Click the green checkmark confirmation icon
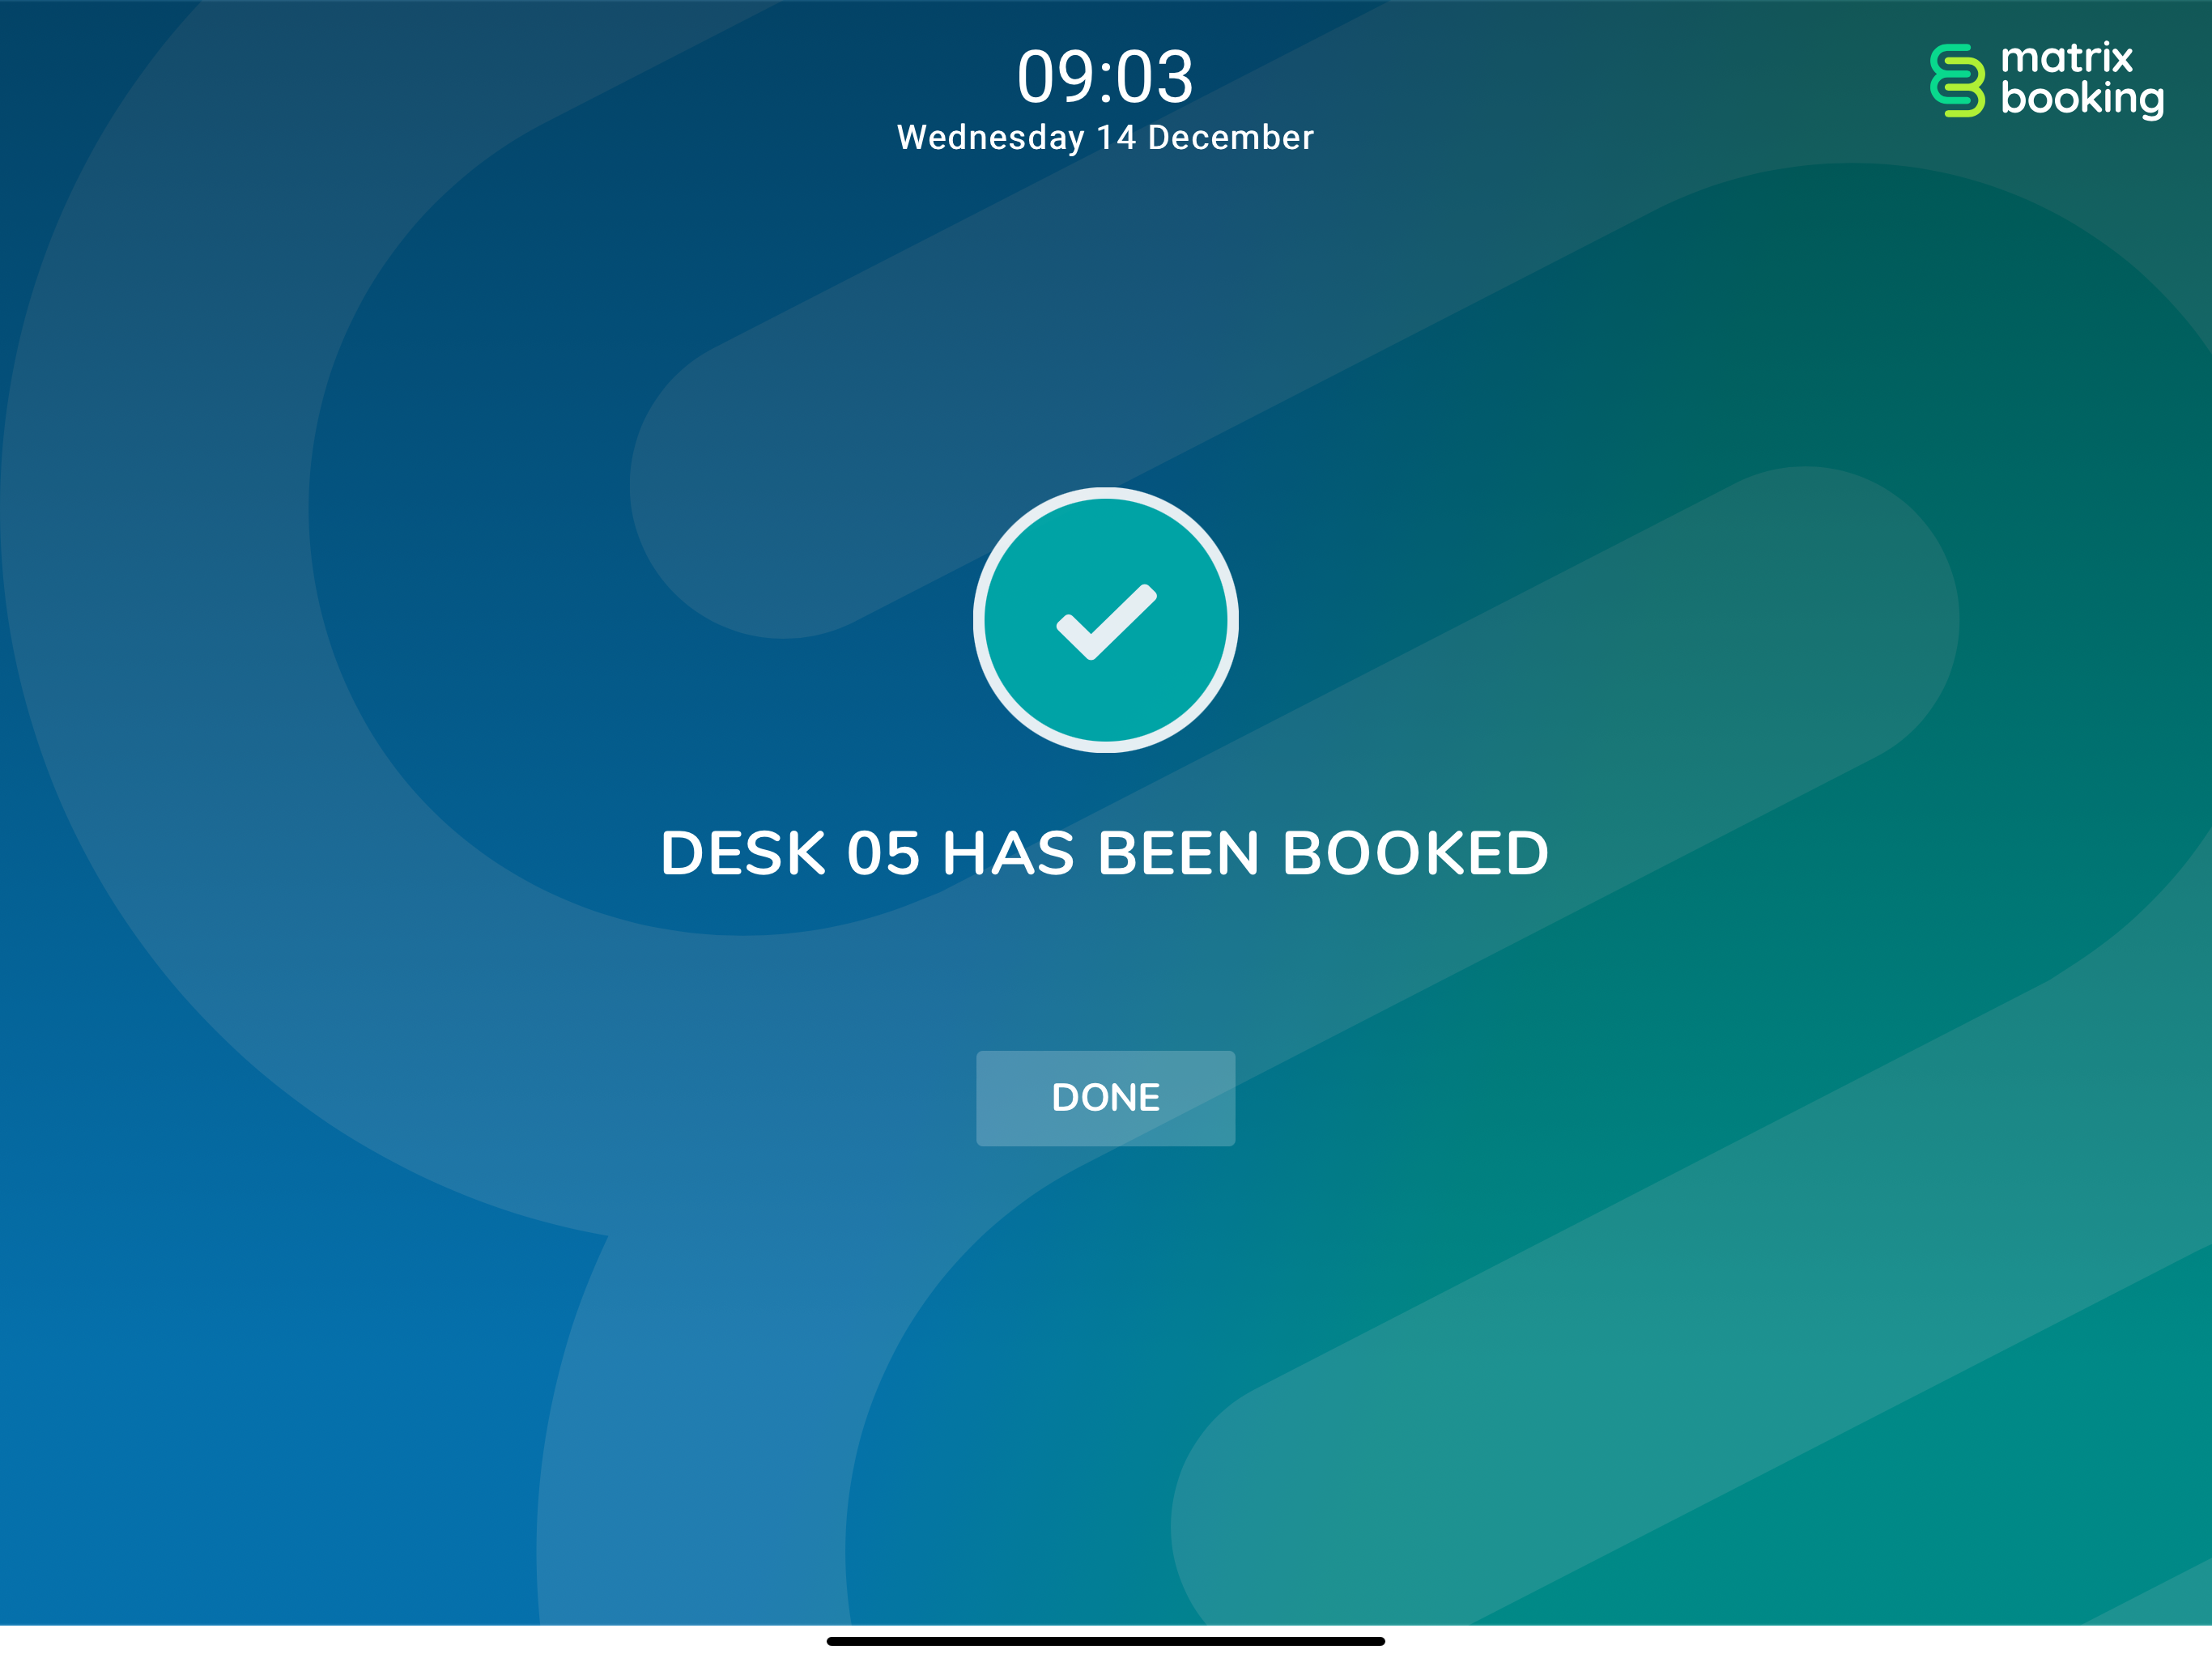 pos(1105,620)
